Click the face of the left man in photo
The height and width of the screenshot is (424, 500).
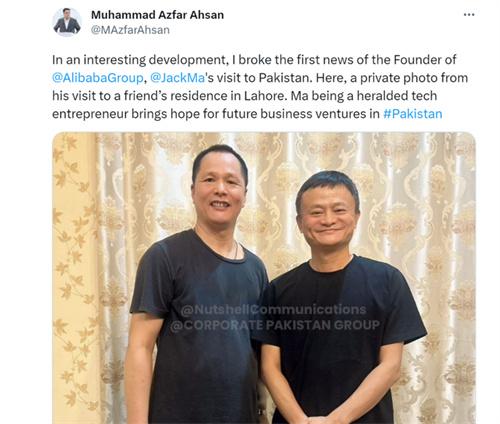pos(219,192)
